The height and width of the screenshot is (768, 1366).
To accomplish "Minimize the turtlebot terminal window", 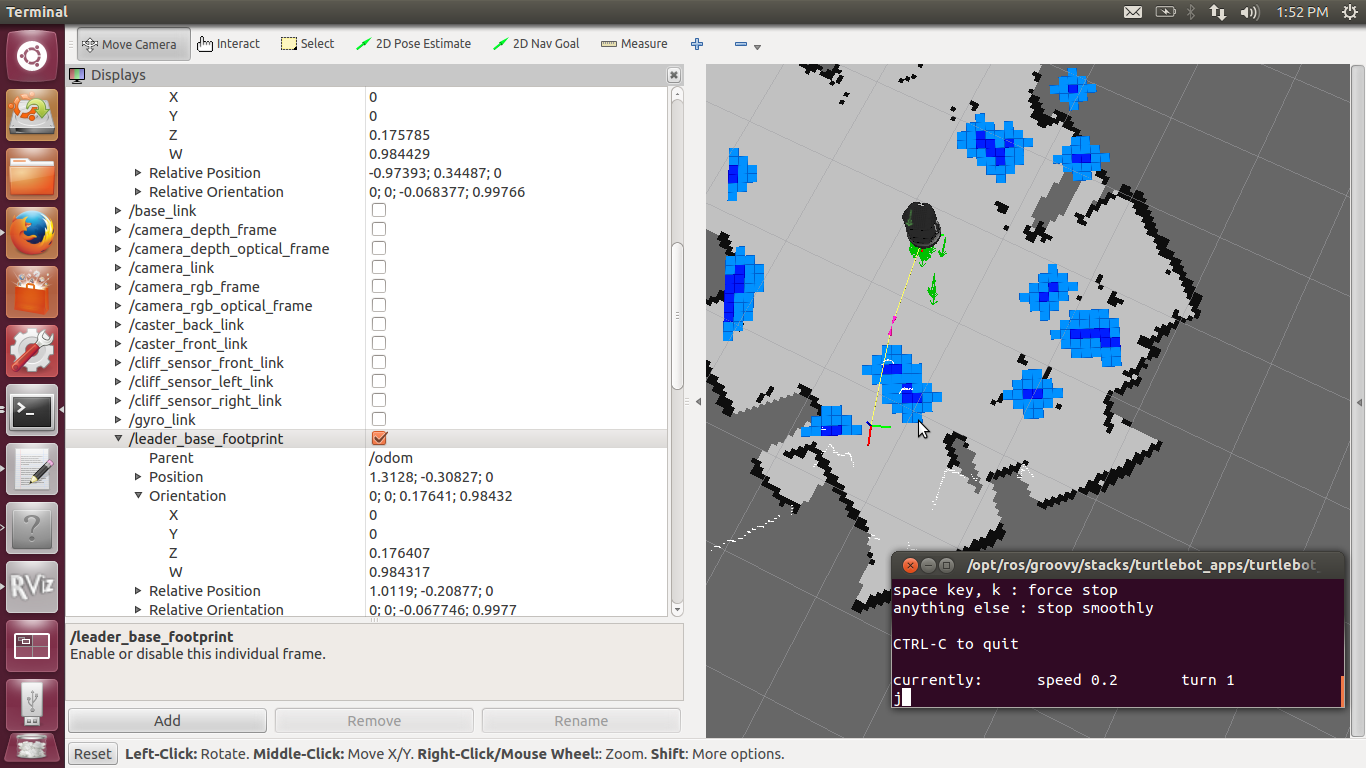I will [928, 565].
